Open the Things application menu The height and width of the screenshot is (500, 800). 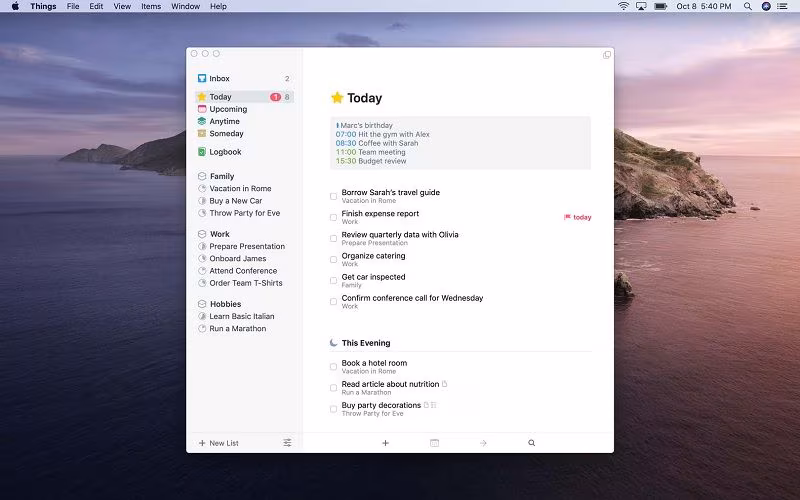43,6
